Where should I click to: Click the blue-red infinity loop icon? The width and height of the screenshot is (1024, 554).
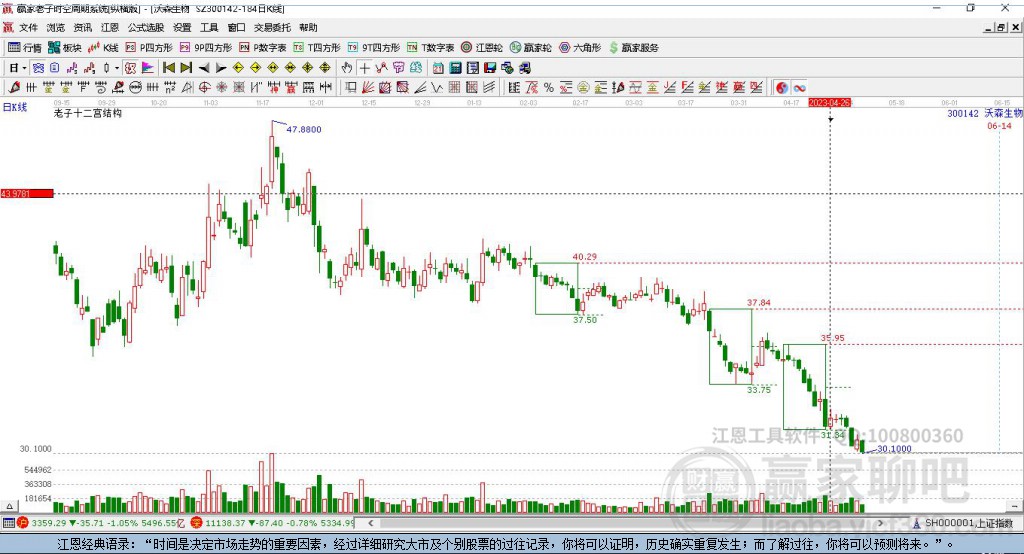click(799, 88)
